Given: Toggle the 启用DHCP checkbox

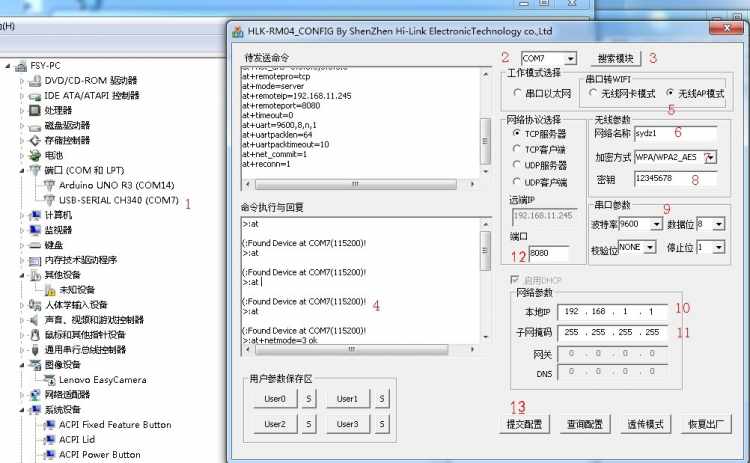Looking at the screenshot, I should 515,279.
